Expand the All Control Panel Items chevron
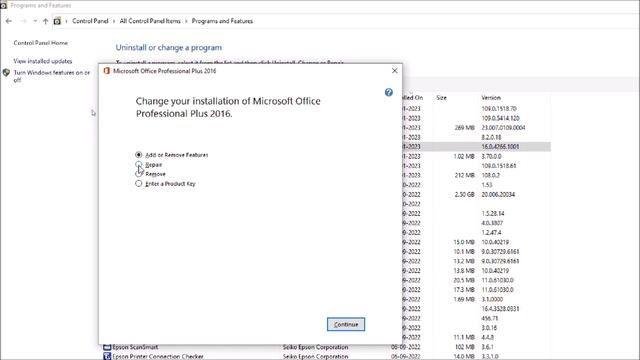640x360 pixels. click(186, 21)
